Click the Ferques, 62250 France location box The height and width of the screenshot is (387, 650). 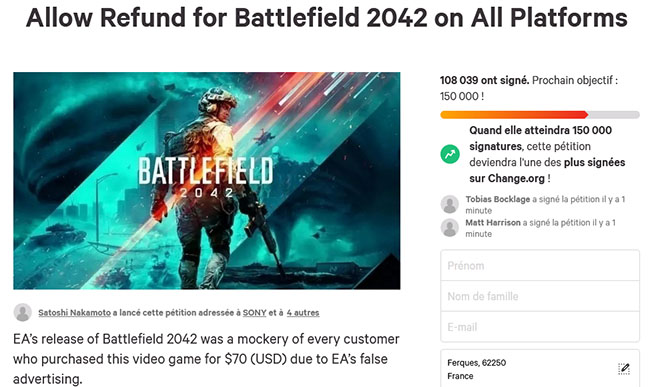click(540, 368)
